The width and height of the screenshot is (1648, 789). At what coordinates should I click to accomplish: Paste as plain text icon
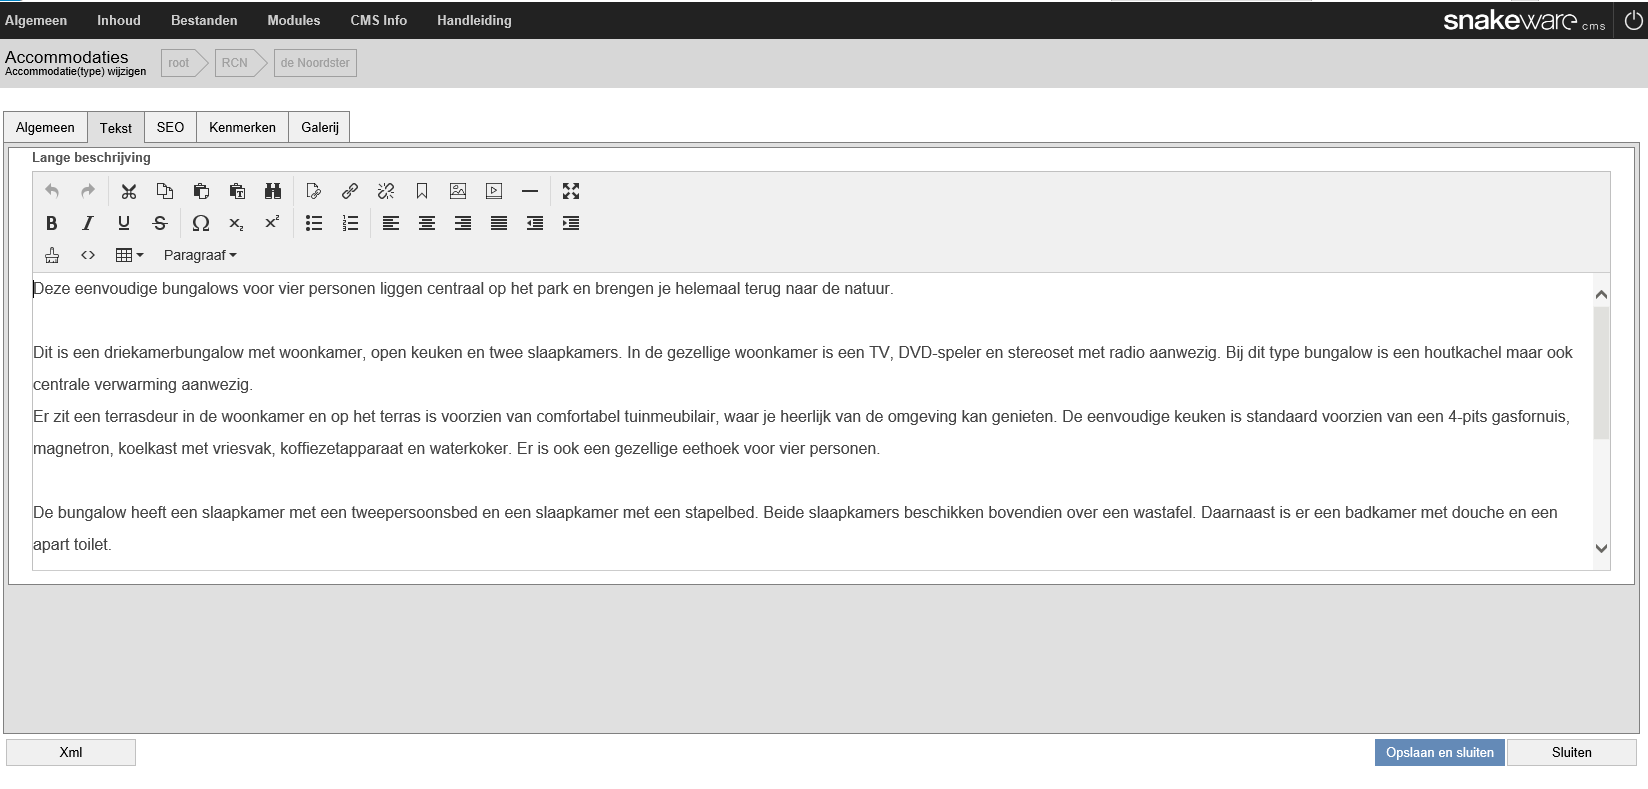[237, 191]
